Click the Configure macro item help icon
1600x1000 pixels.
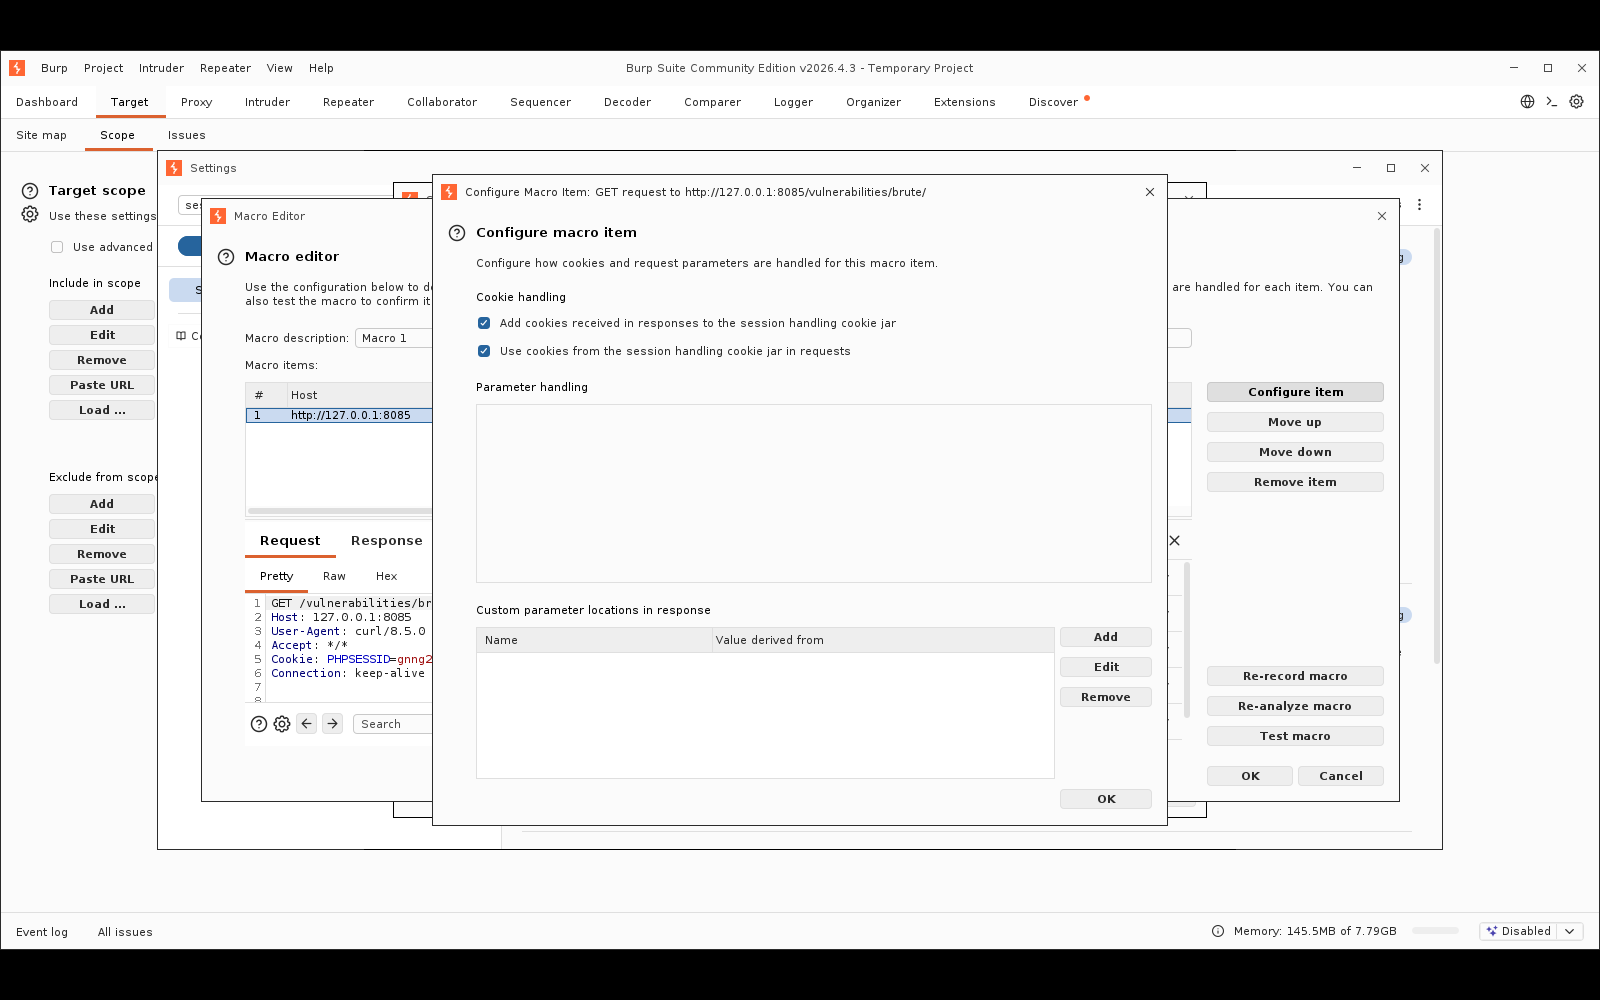click(457, 233)
